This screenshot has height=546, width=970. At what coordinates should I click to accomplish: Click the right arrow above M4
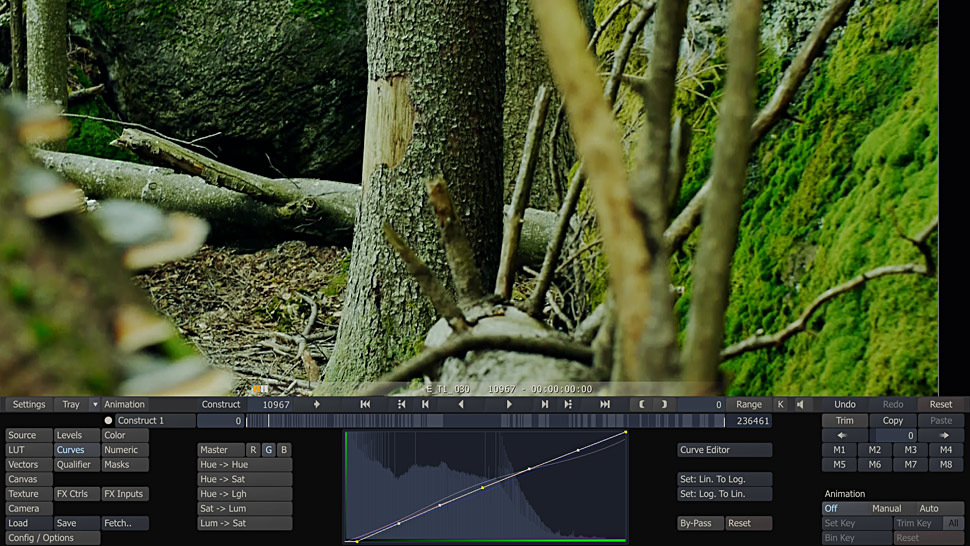(944, 436)
